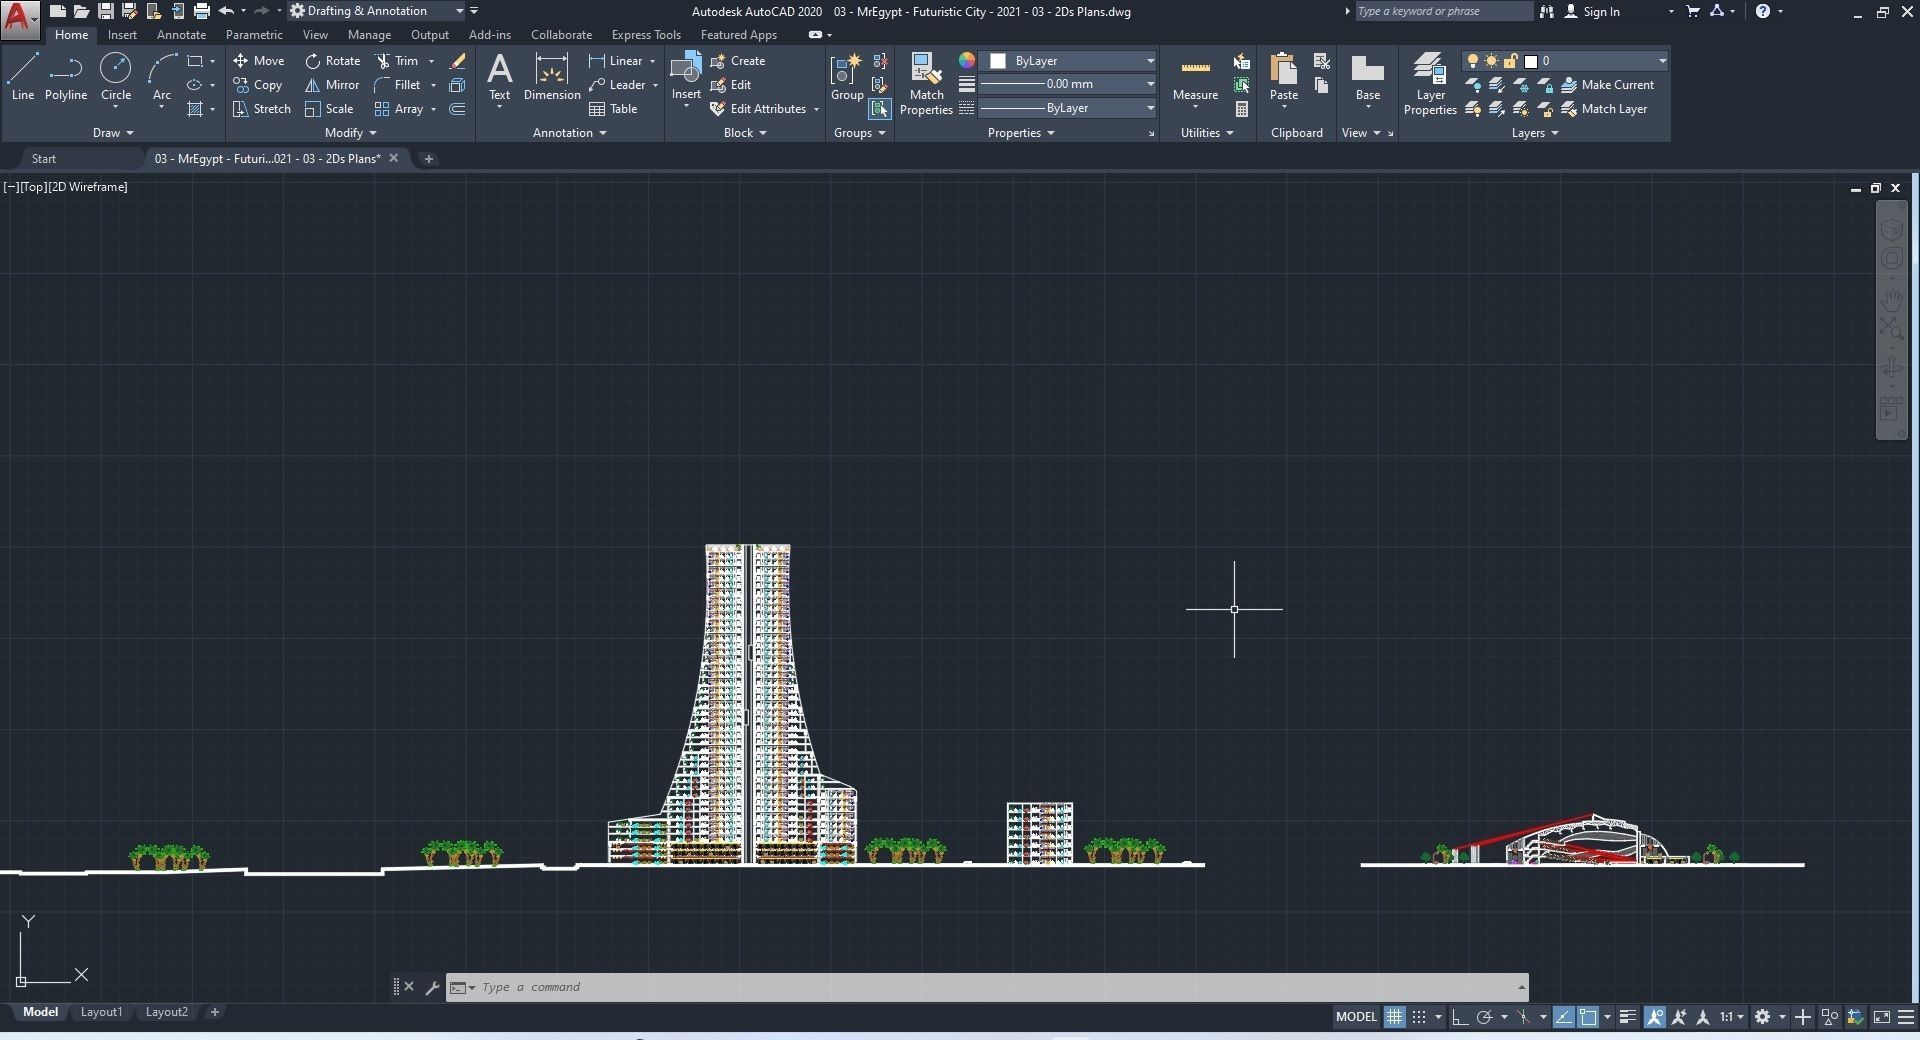Click the Move tool in Modify
This screenshot has height=1040, width=1920.
click(259, 61)
